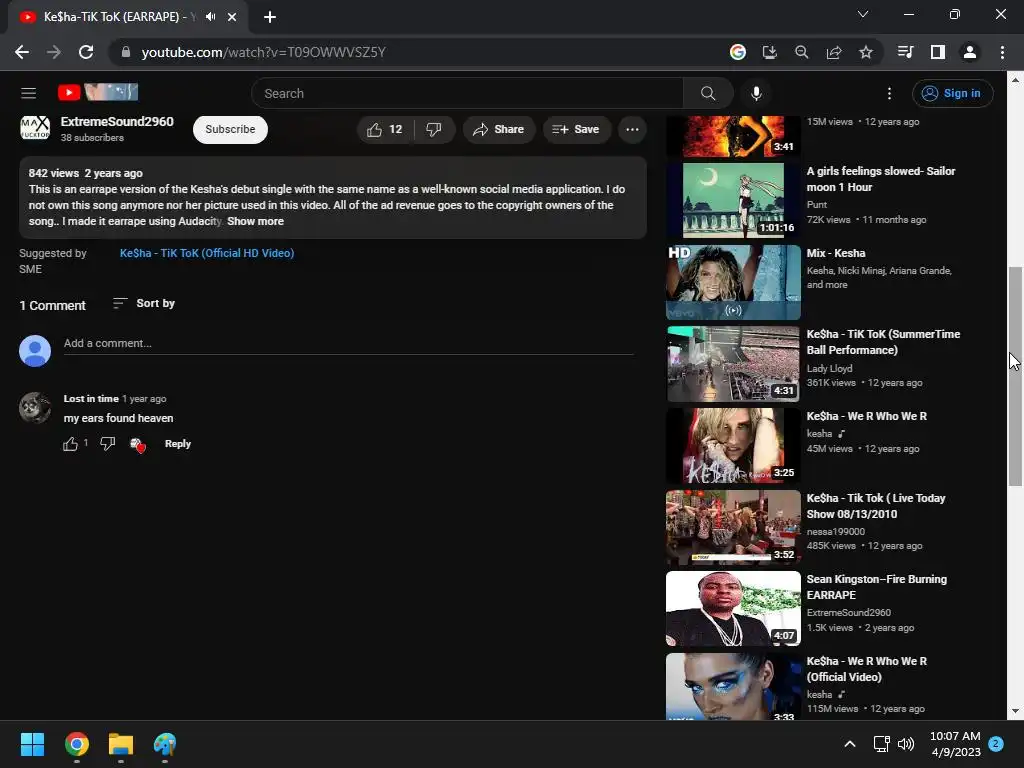
Task: Open a new browser tab
Action: [270, 17]
